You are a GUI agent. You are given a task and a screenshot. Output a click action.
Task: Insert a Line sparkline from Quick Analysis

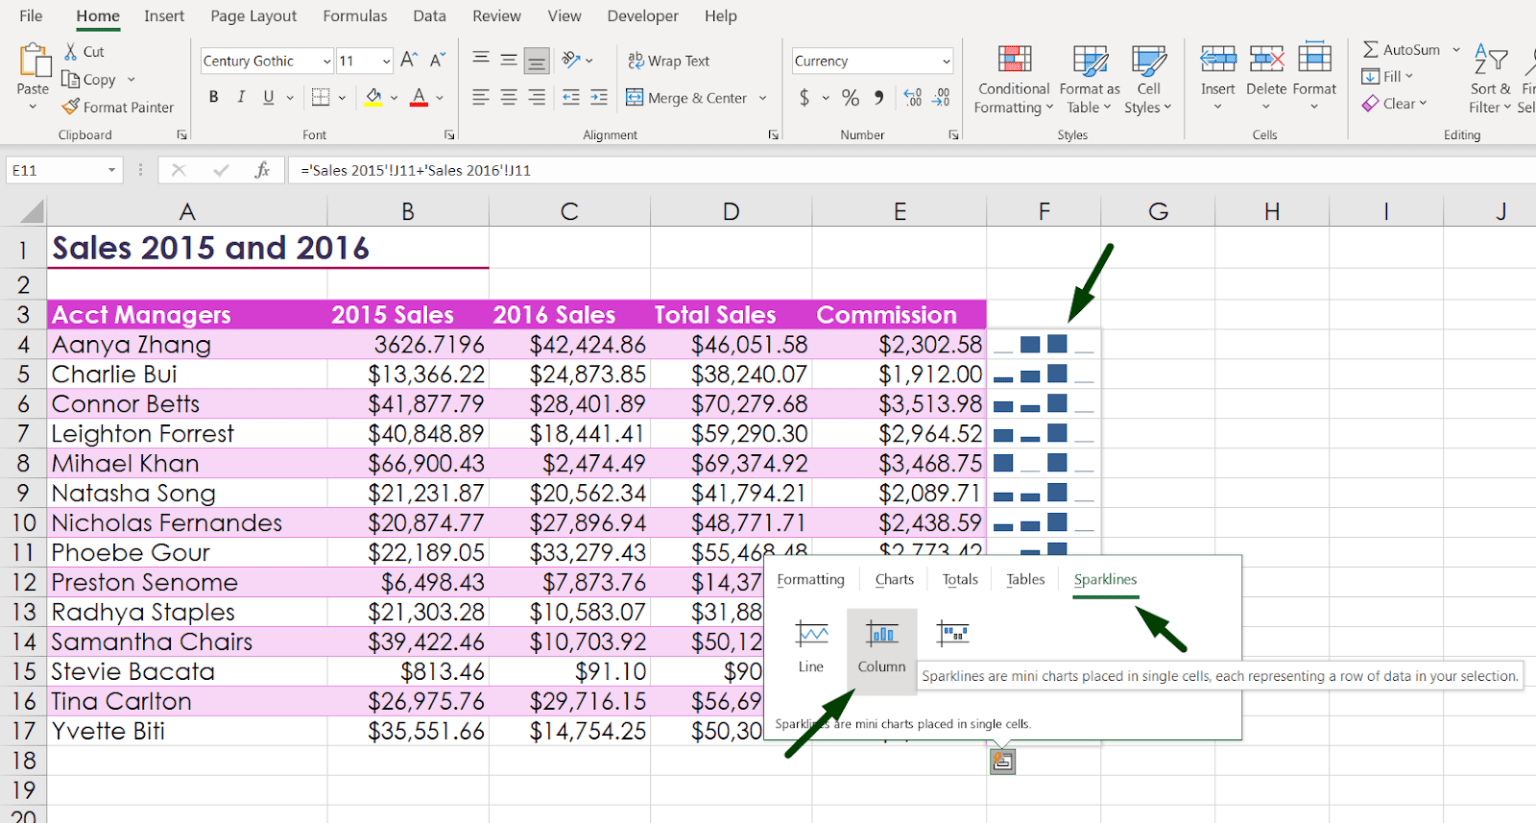[810, 645]
